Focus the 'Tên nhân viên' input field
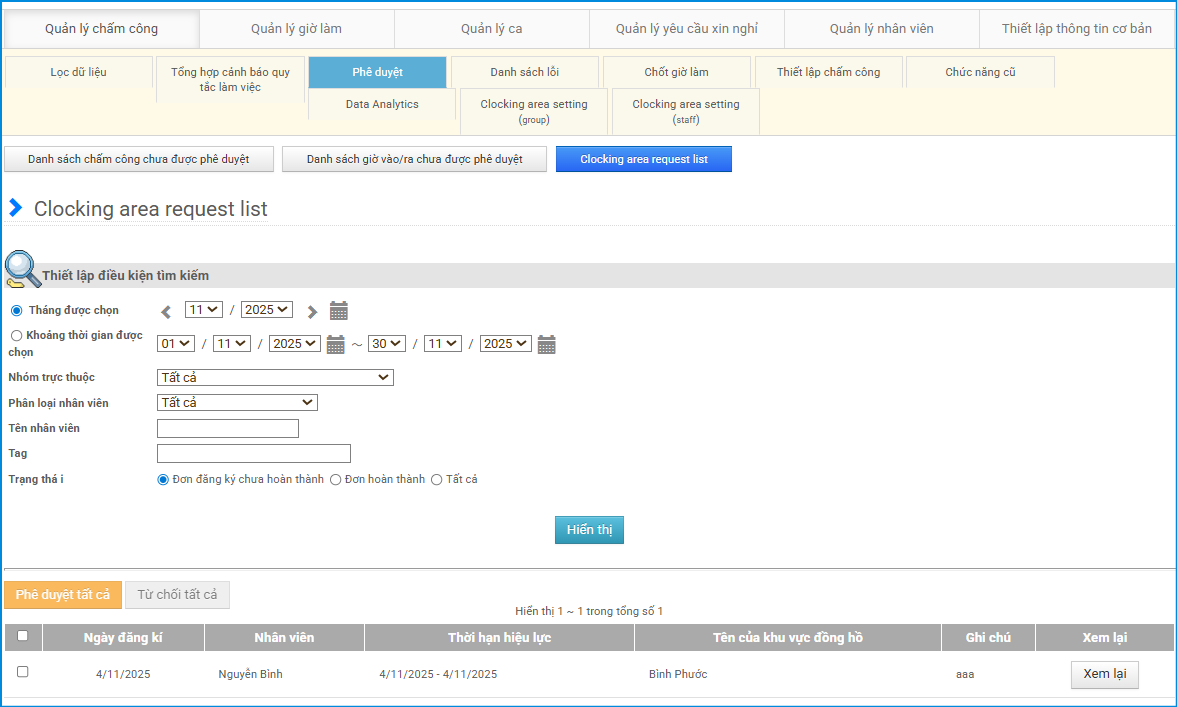The width and height of the screenshot is (1177, 707). (x=228, y=429)
